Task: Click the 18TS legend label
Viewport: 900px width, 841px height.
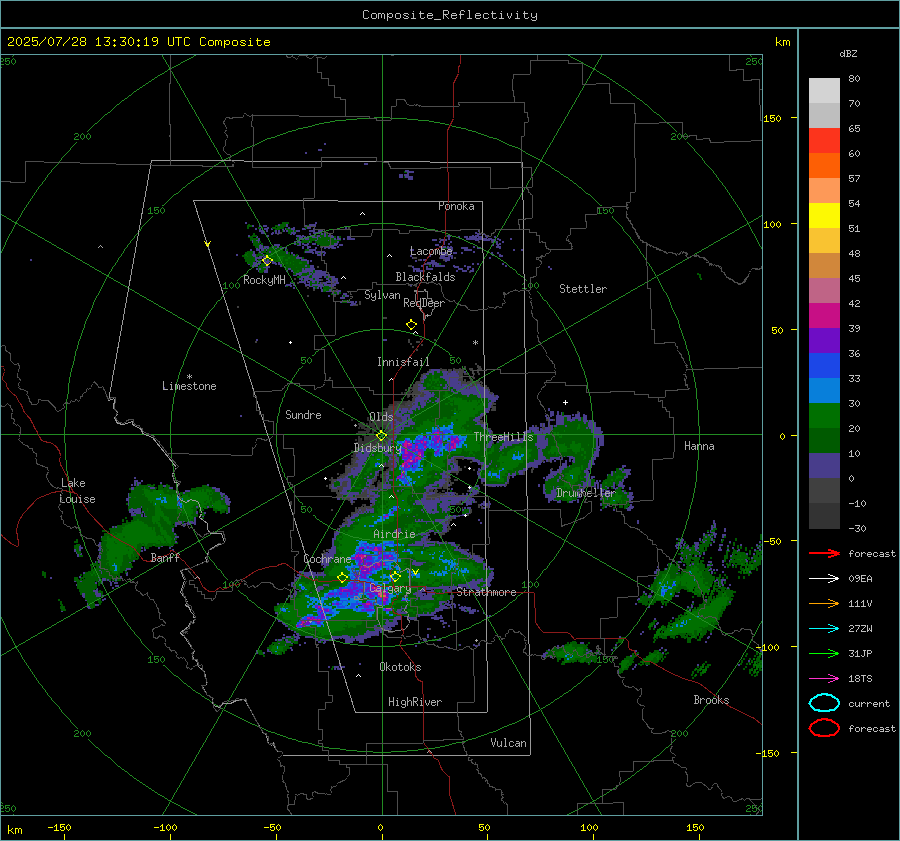Action: pyautogui.click(x=860, y=679)
